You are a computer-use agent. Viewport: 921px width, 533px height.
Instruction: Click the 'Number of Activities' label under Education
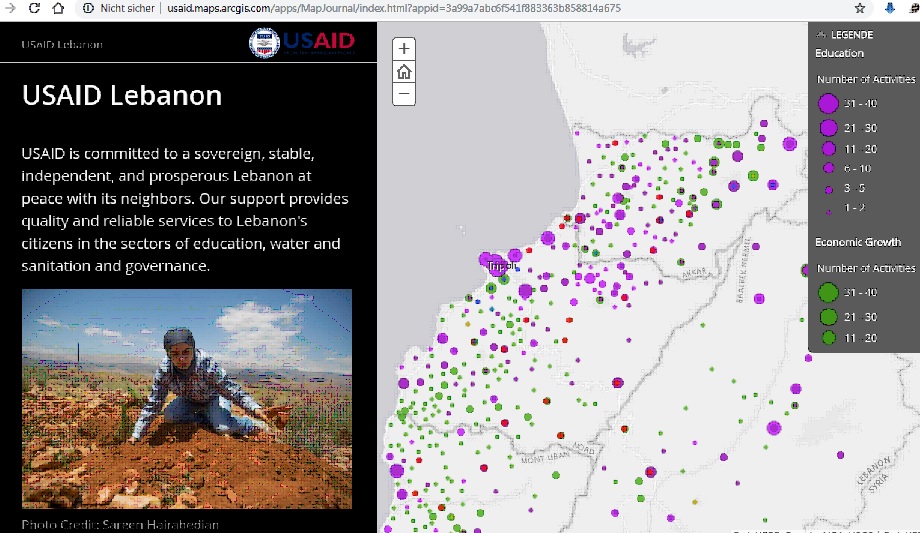click(866, 79)
